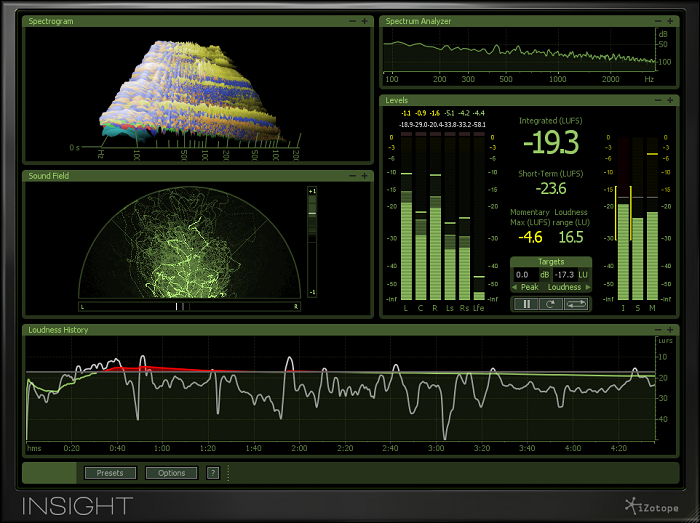Toggle the loop button in Levels
Image resolution: width=700 pixels, height=523 pixels.
click(576, 303)
